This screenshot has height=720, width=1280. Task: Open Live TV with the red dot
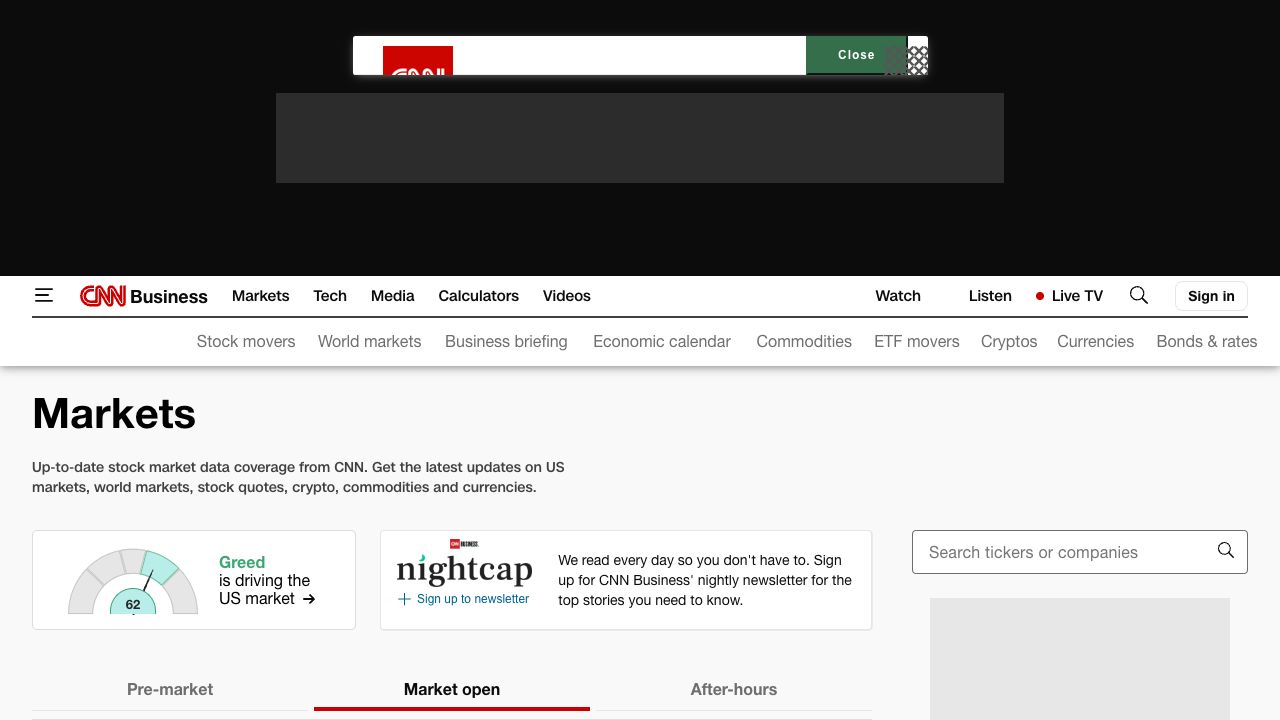[x=1069, y=296]
